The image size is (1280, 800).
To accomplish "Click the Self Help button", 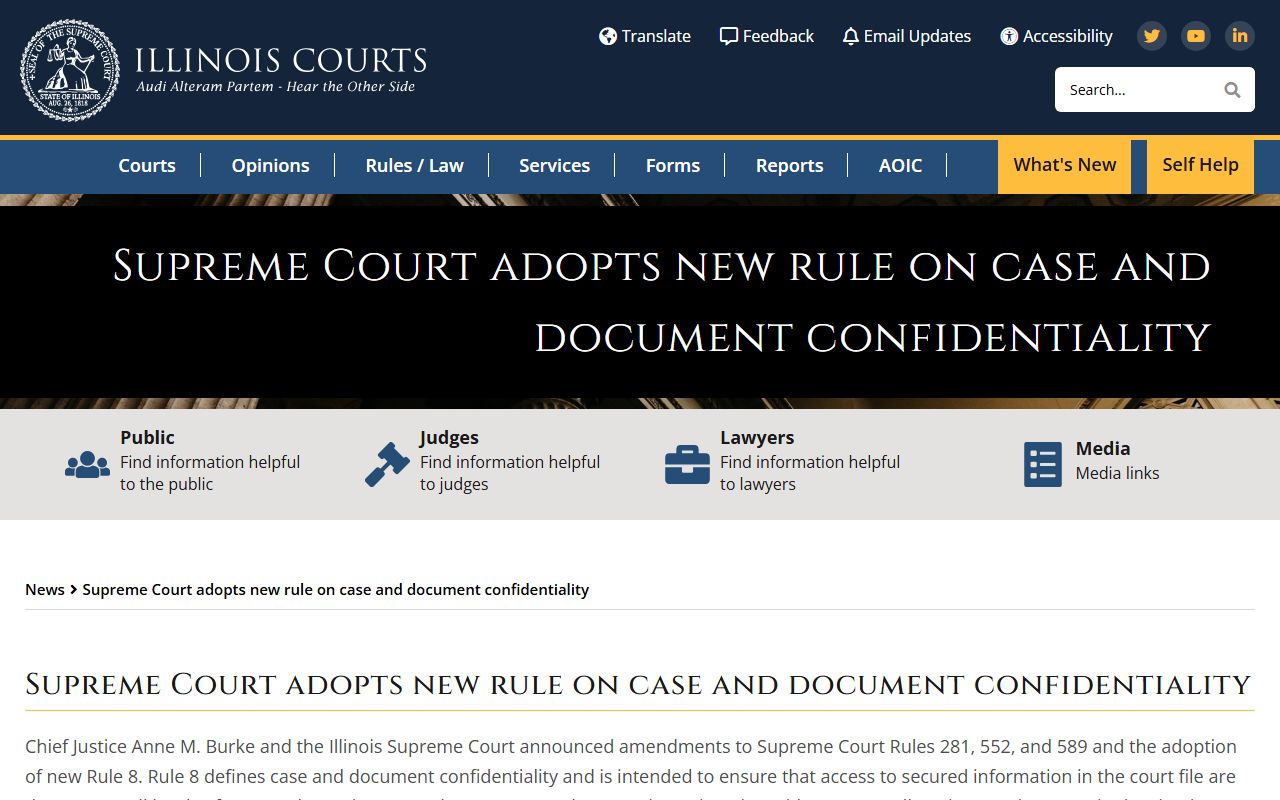I will (1201, 166).
